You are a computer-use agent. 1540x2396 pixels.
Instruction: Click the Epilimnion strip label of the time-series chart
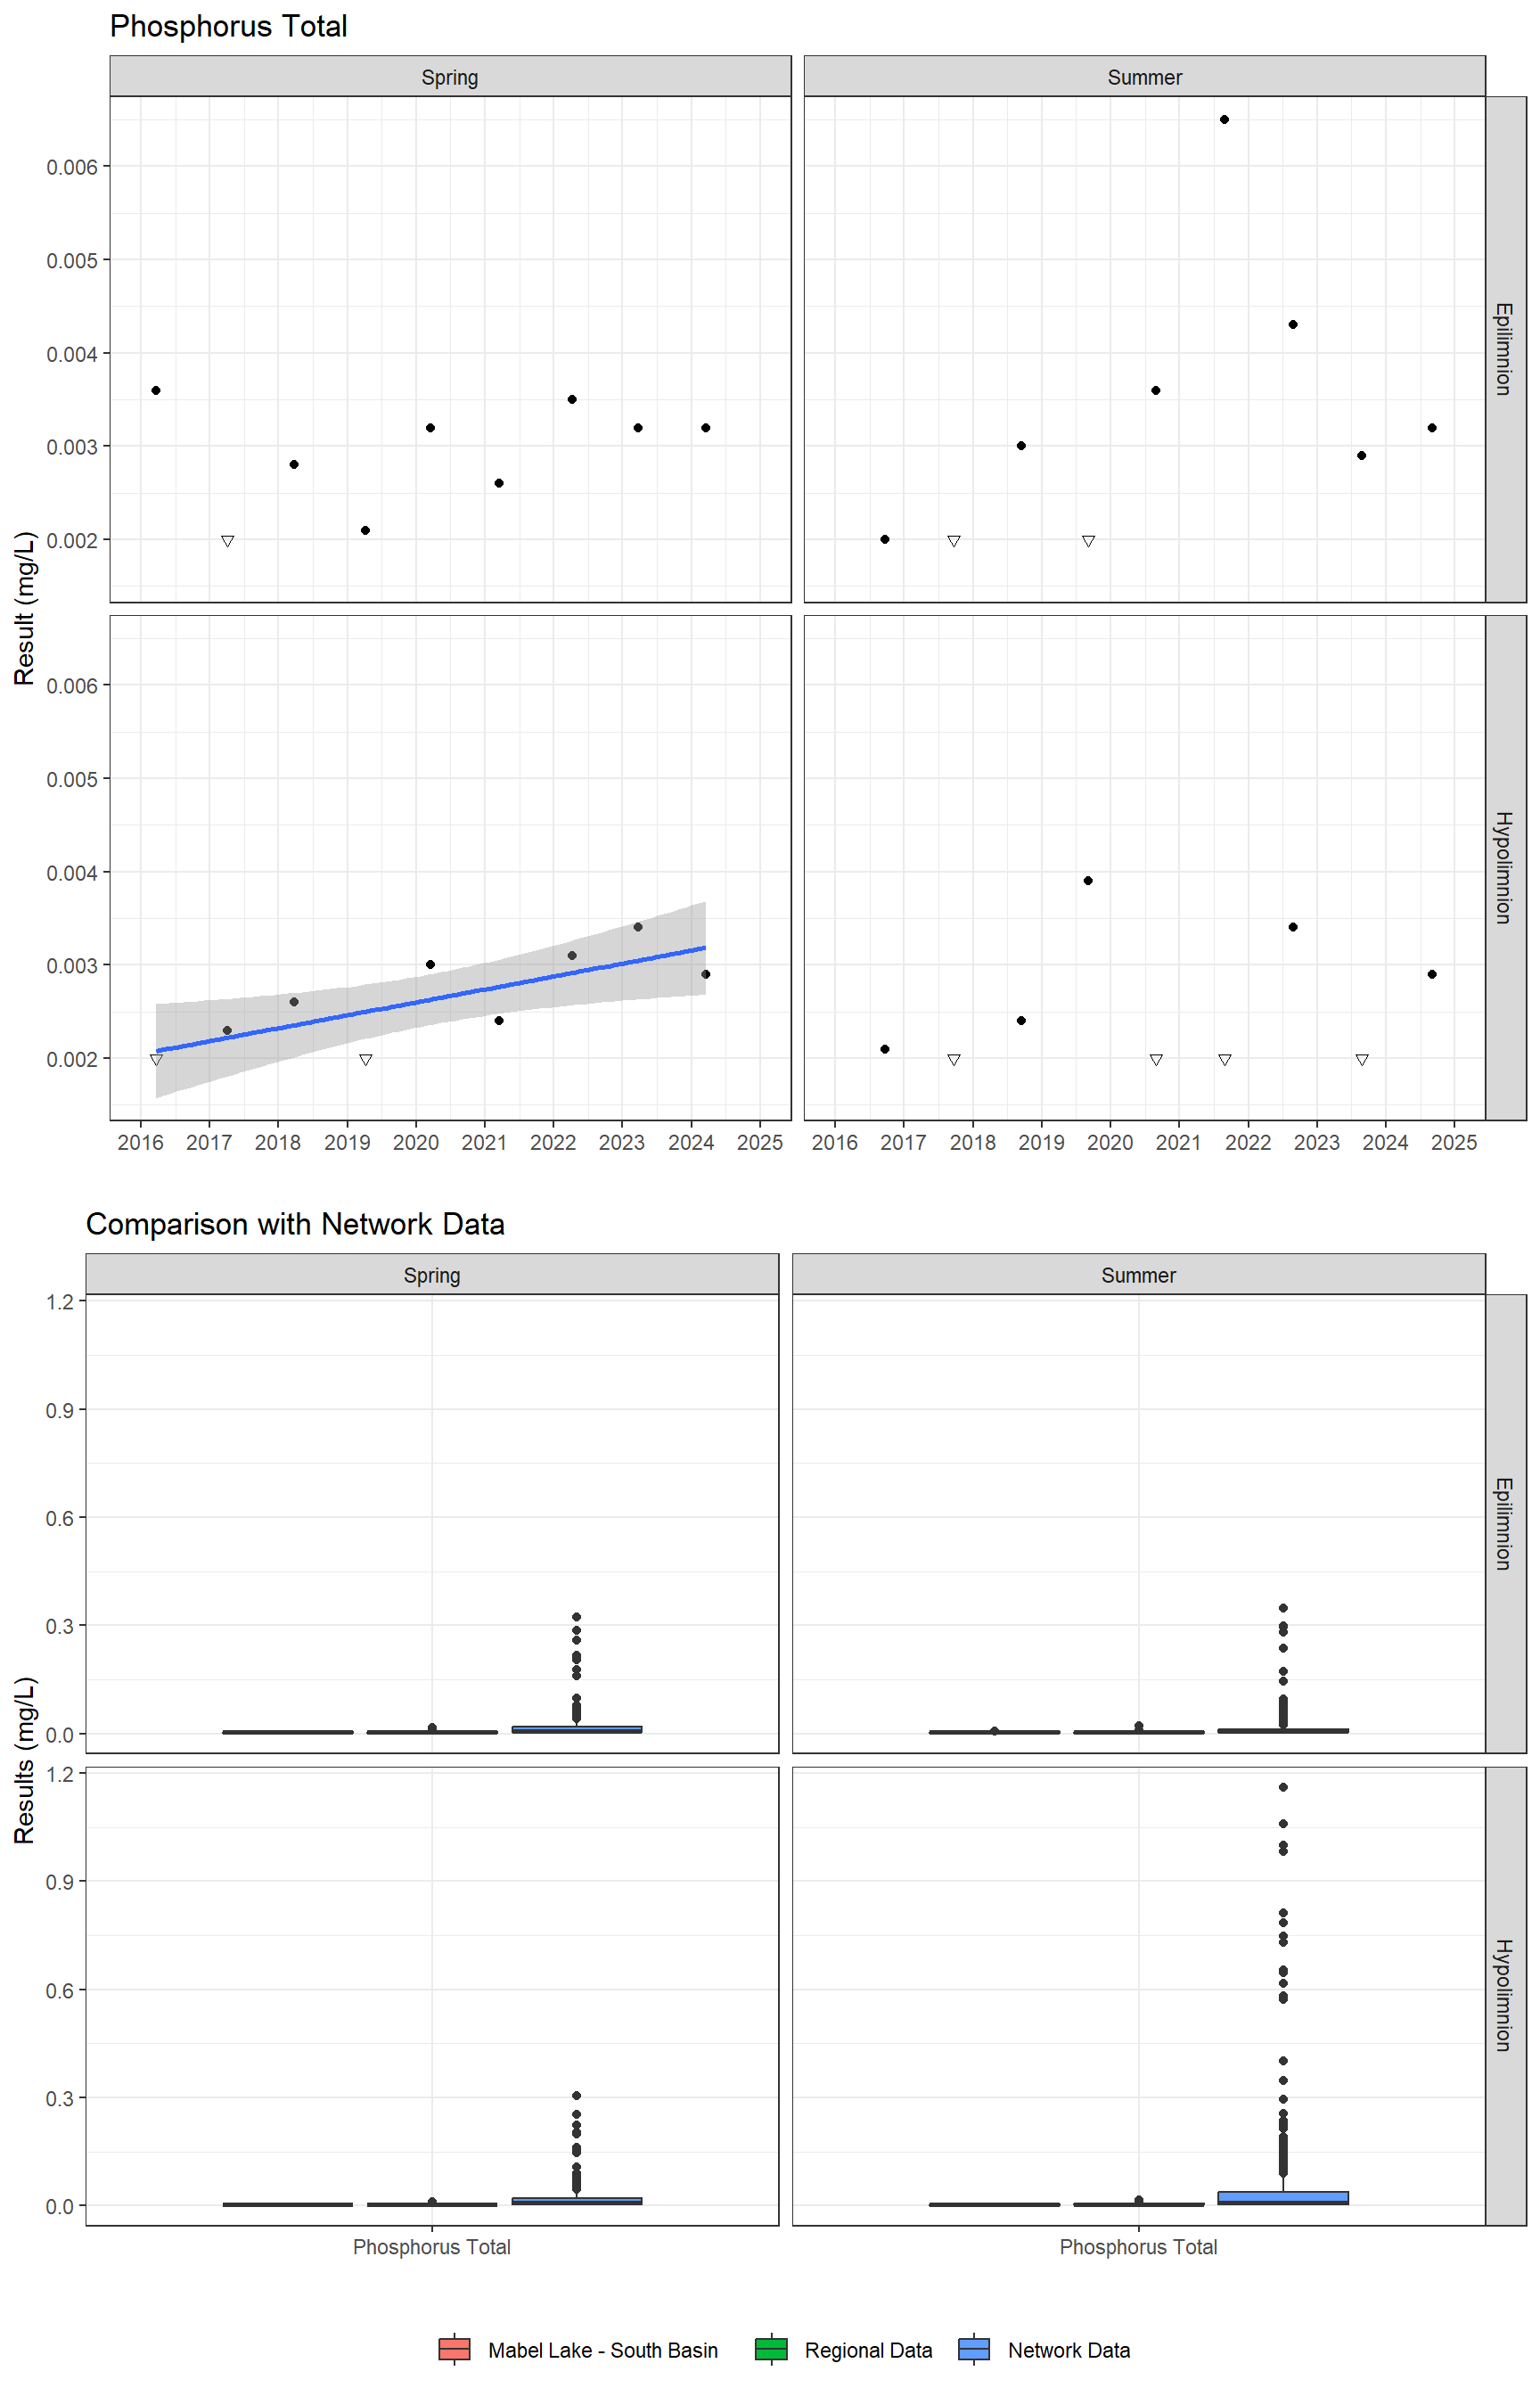click(x=1506, y=349)
